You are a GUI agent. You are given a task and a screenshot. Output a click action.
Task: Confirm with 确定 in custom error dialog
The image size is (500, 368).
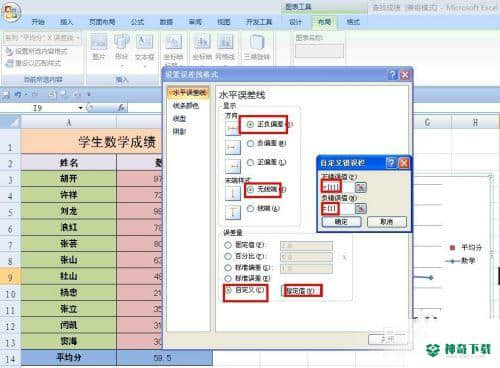(342, 222)
